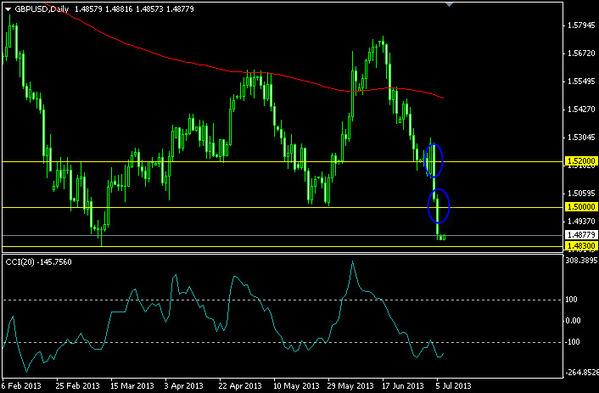
Task: Click the 5 Jul 2013 date label
Action: [x=453, y=386]
